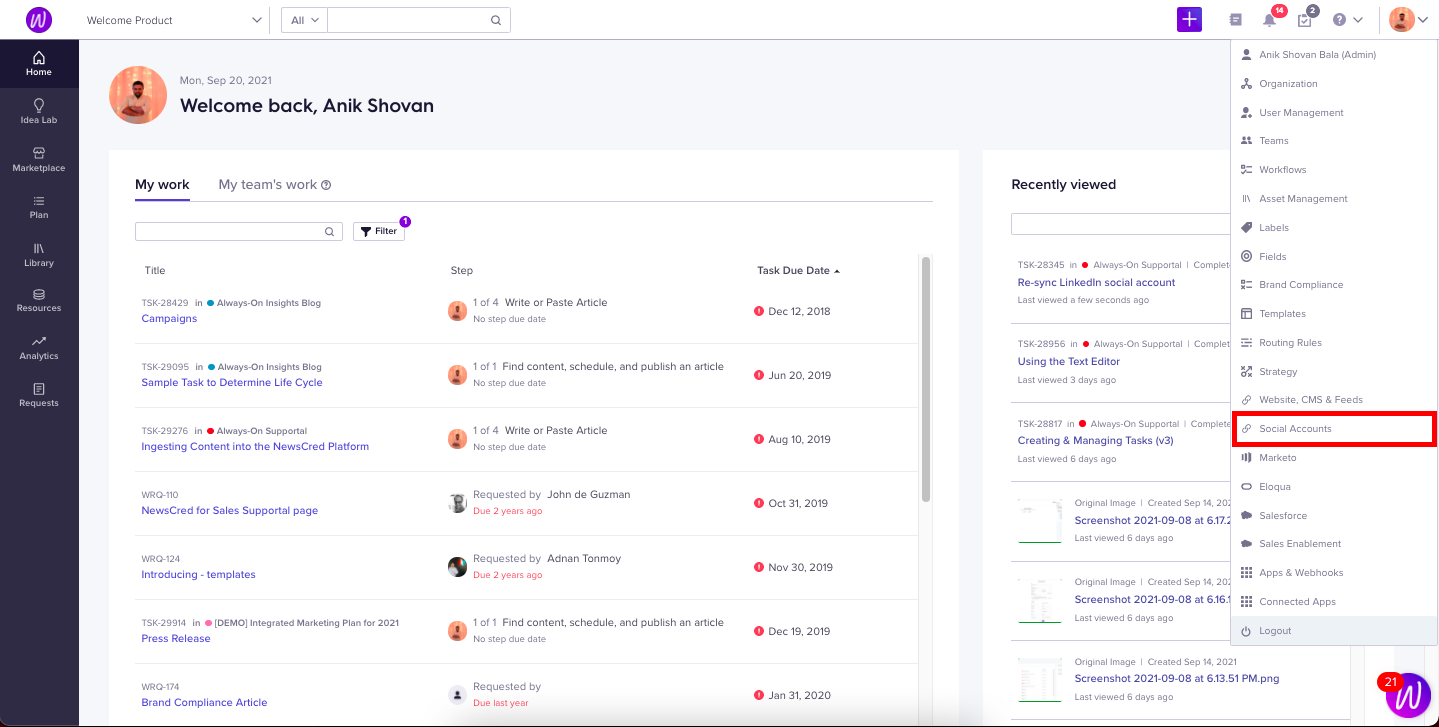1439x727 pixels.
Task: Click assignee avatar on Campaigns row
Action: 457,311
